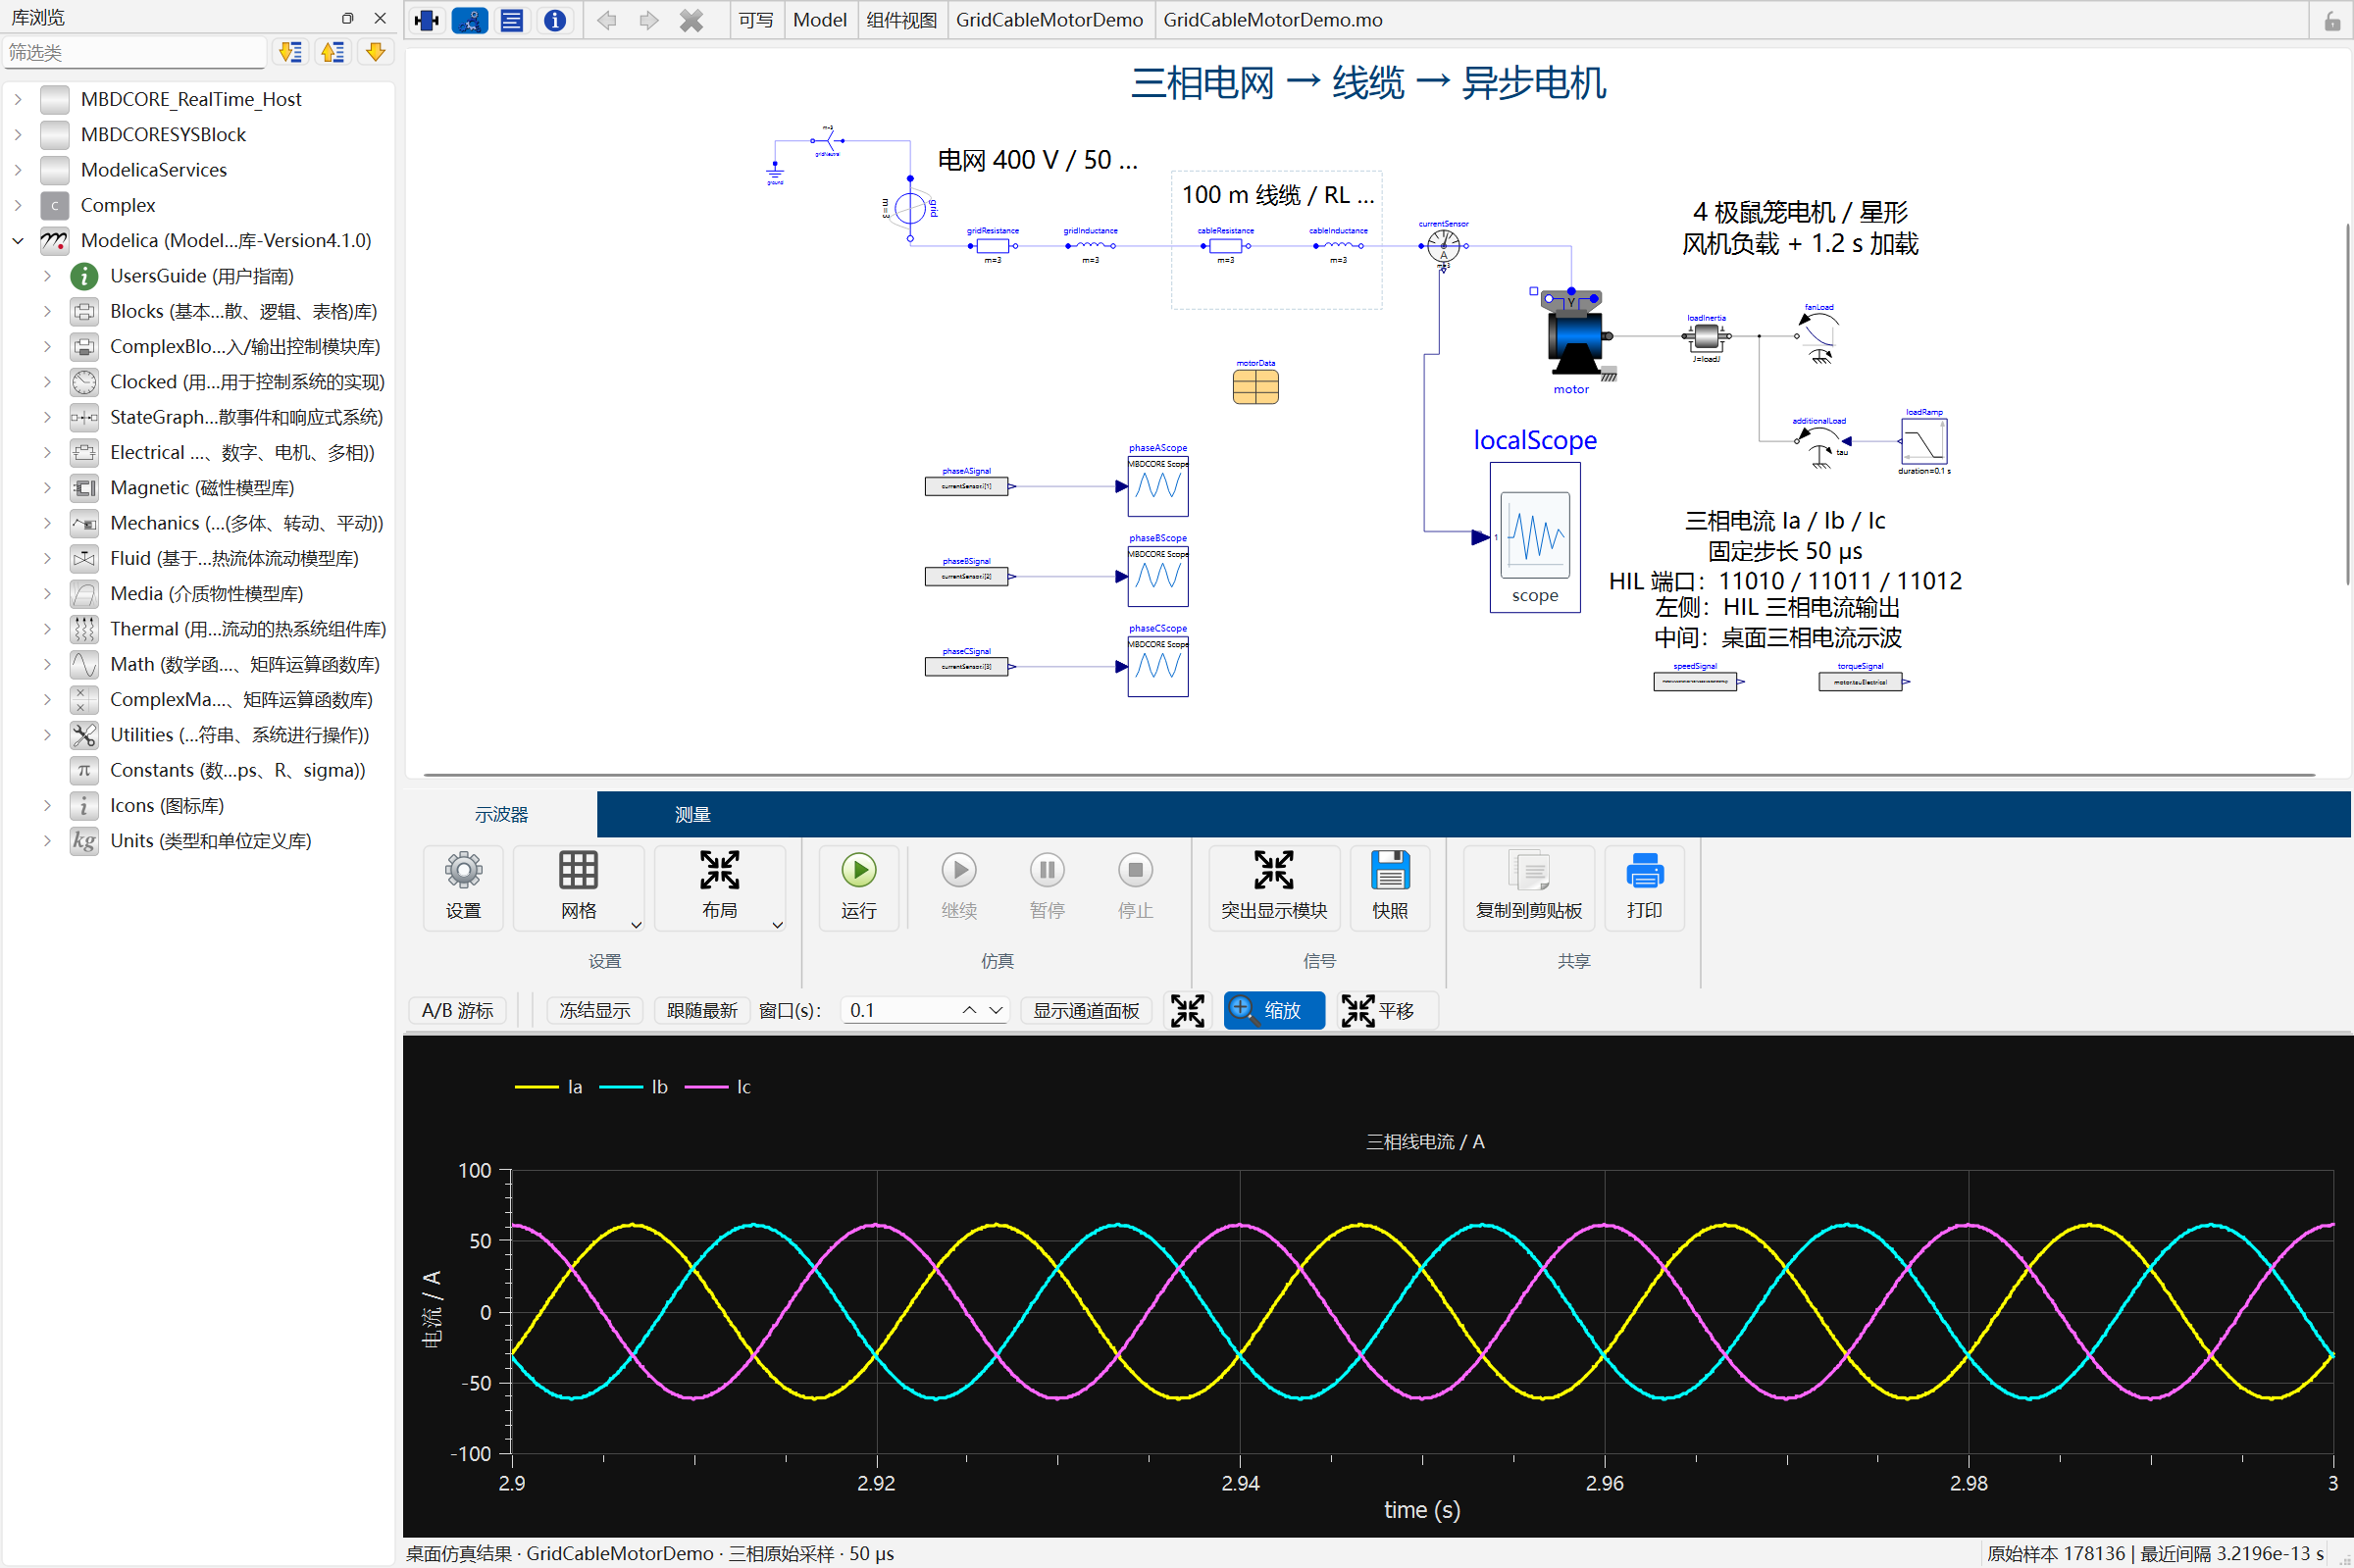The image size is (2354, 1568).
Task: Click the expand-all icon in library filter
Action: [290, 52]
